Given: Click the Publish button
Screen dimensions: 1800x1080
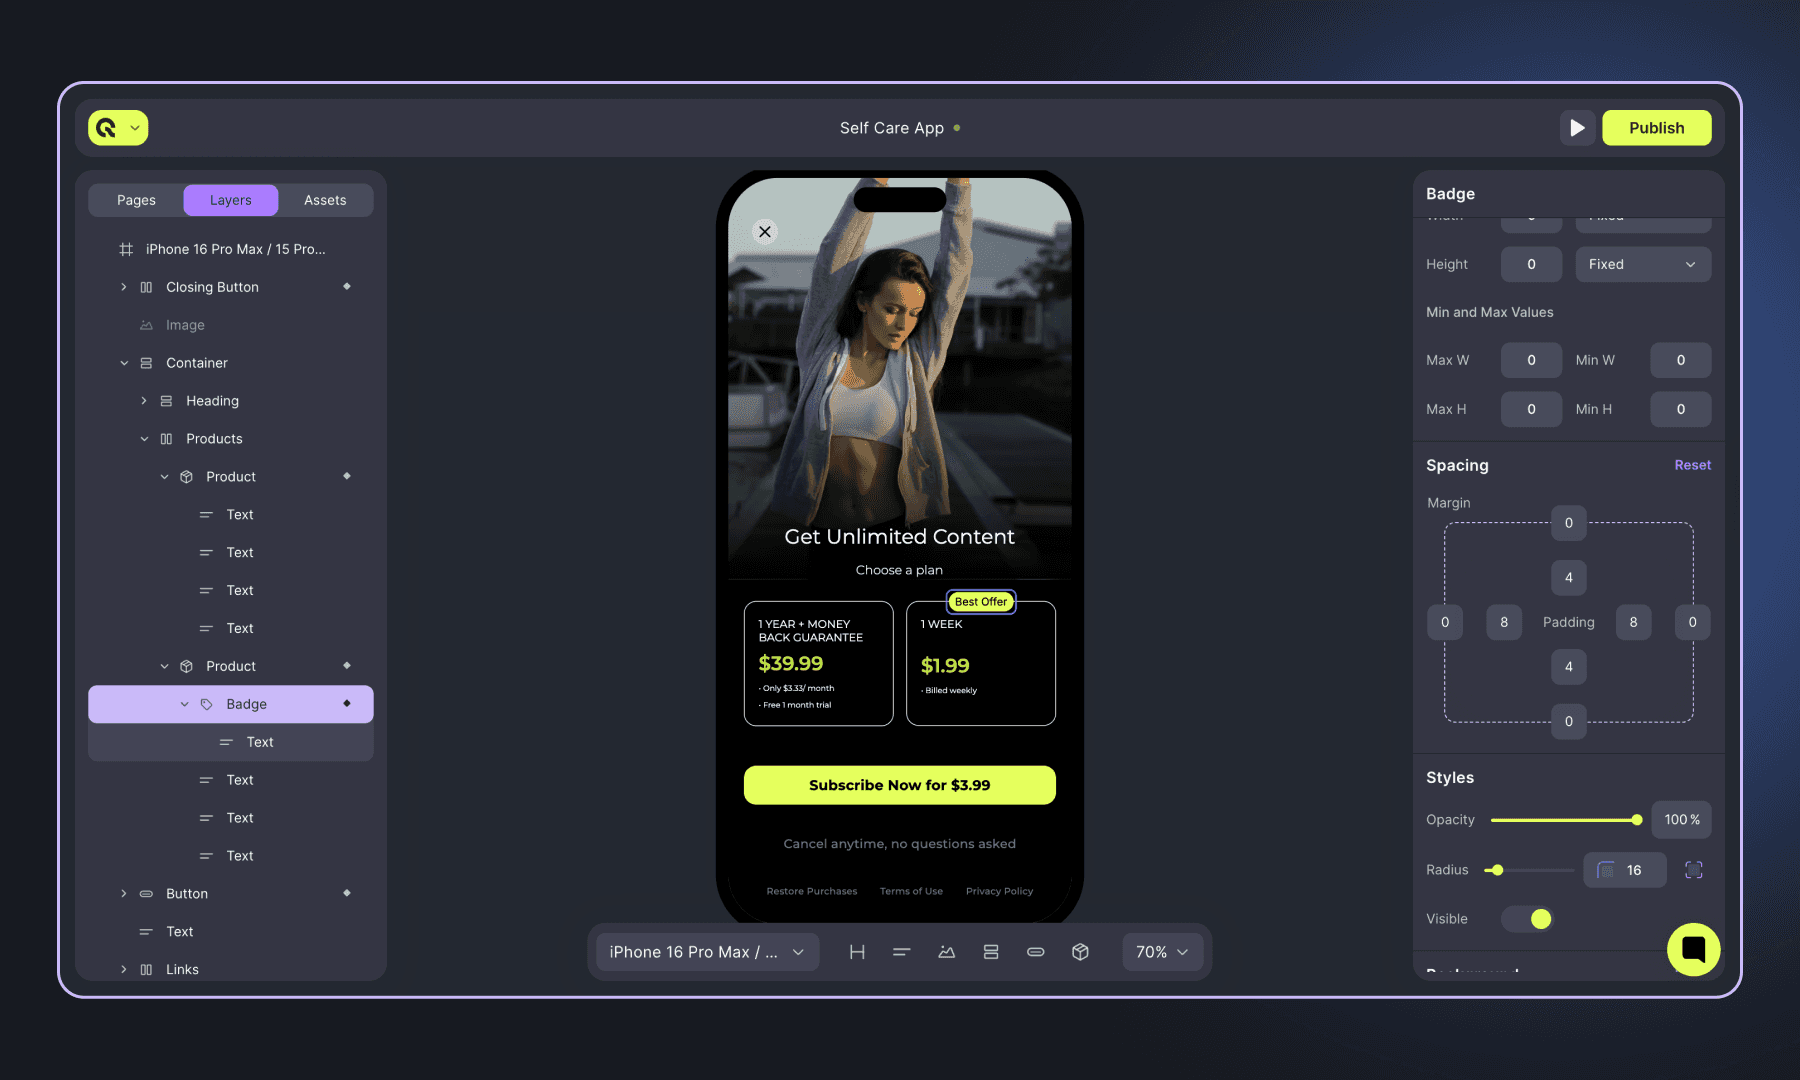Looking at the screenshot, I should click(x=1656, y=127).
